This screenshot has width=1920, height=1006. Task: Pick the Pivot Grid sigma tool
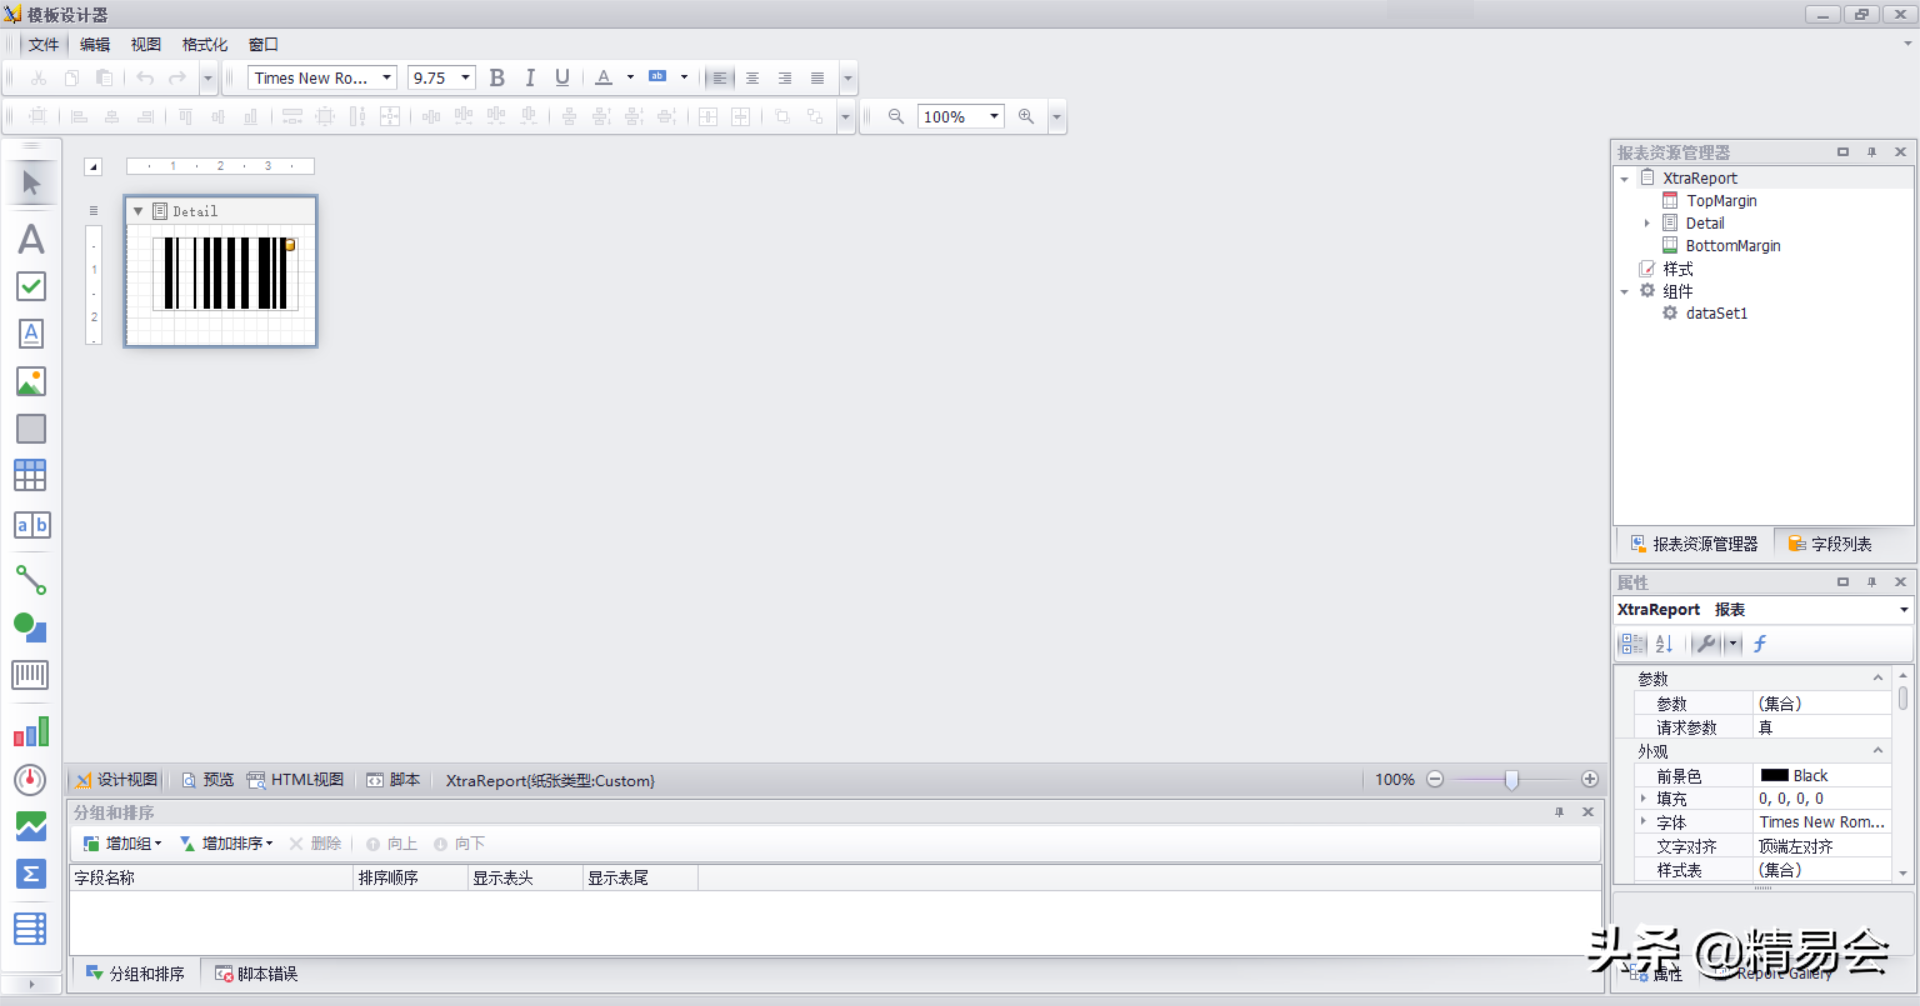point(31,874)
